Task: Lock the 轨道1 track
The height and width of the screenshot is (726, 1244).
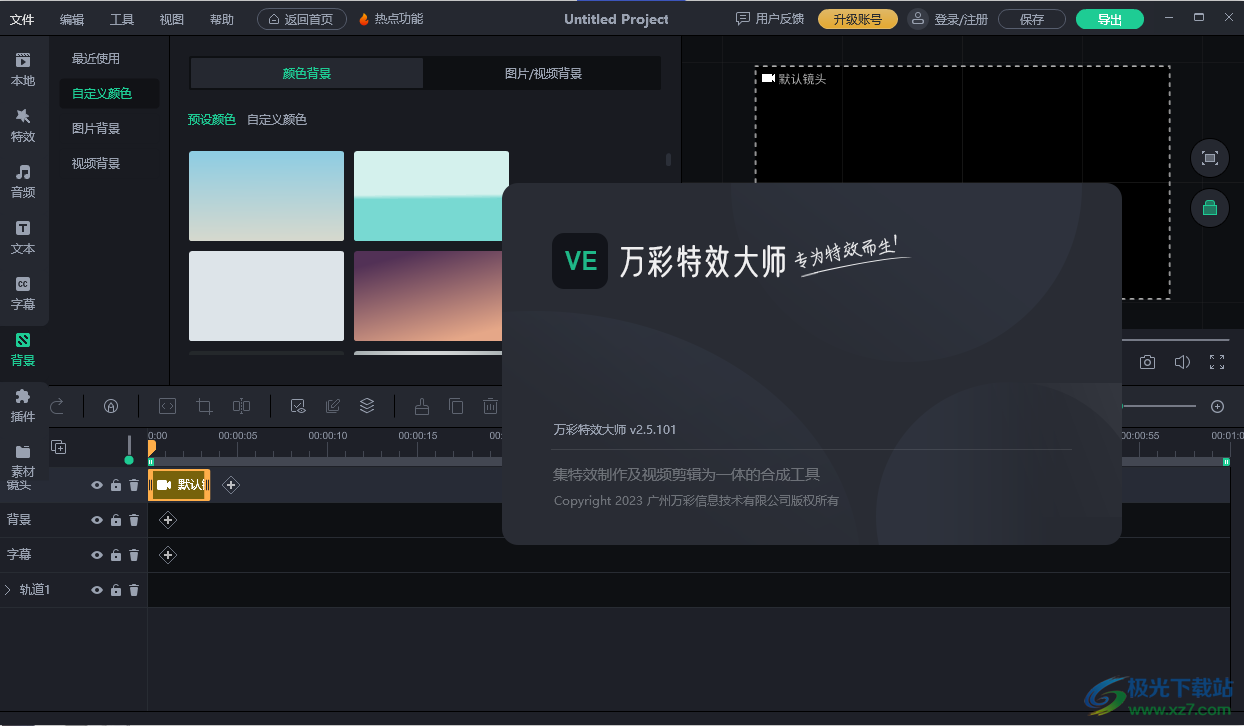Action: (116, 590)
